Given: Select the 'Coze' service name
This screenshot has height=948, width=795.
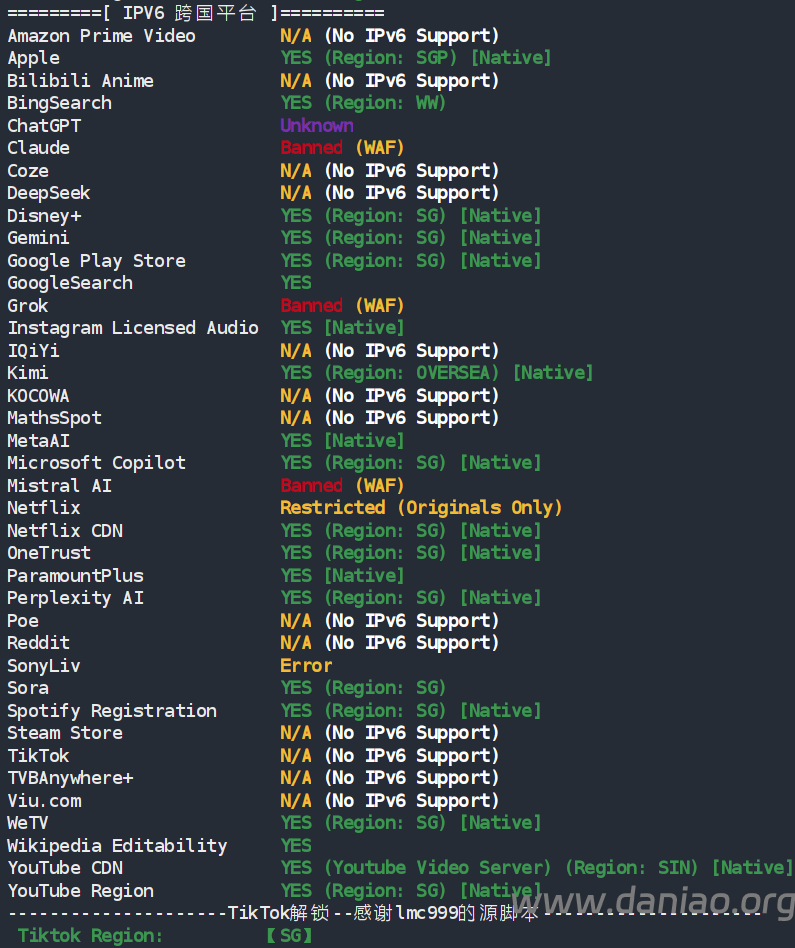Looking at the screenshot, I should click(x=28, y=171).
